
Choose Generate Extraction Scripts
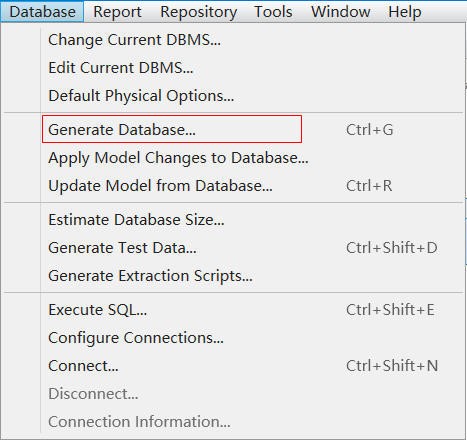[233, 276]
